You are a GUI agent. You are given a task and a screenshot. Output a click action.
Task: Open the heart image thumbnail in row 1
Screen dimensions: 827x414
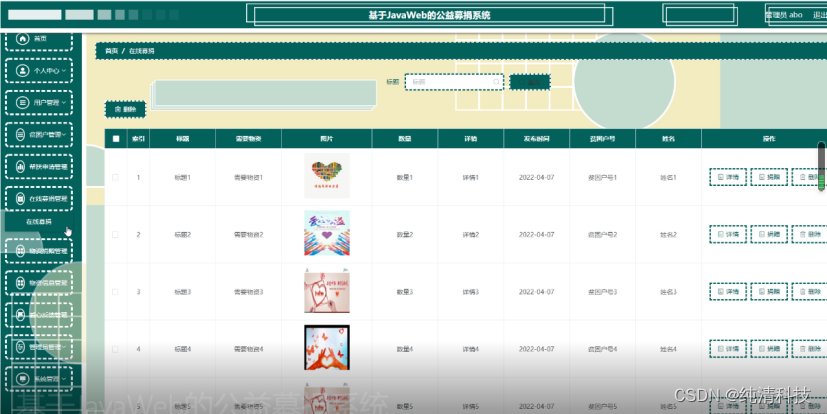(327, 176)
